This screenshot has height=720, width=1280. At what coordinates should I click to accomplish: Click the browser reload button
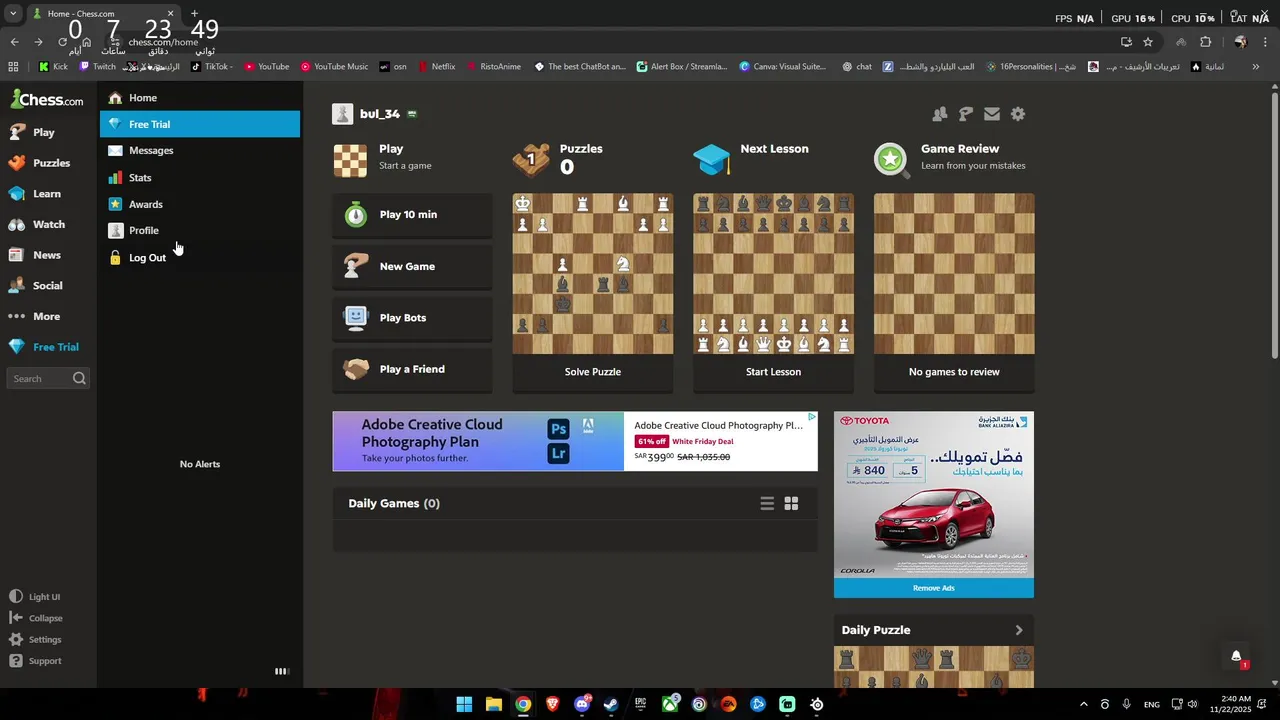pos(62,42)
